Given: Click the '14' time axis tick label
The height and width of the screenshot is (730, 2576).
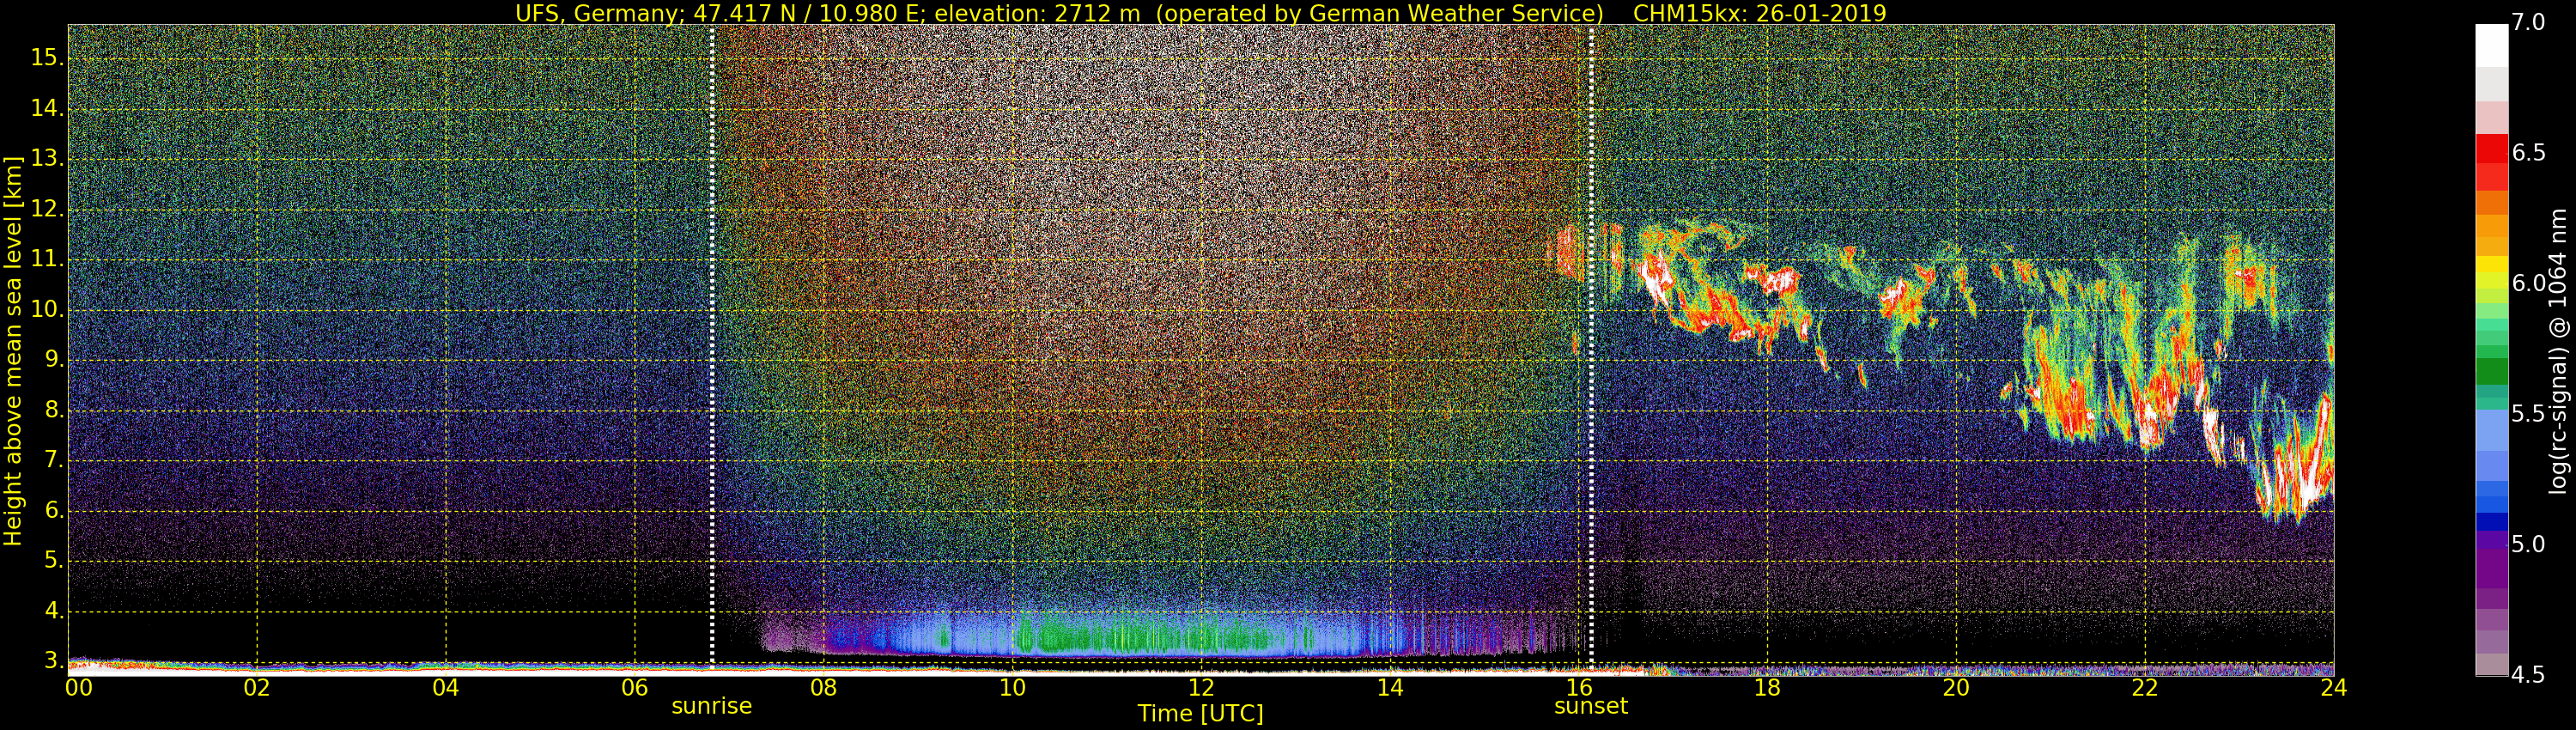Looking at the screenshot, I should point(1390,687).
